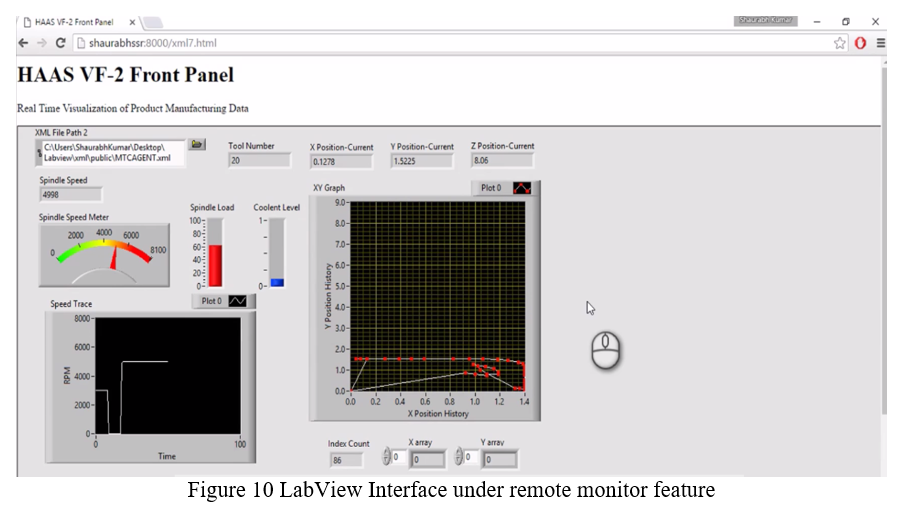This screenshot has height=511, width=924.
Task: Browse for XML file with folder icon
Action: (x=197, y=144)
